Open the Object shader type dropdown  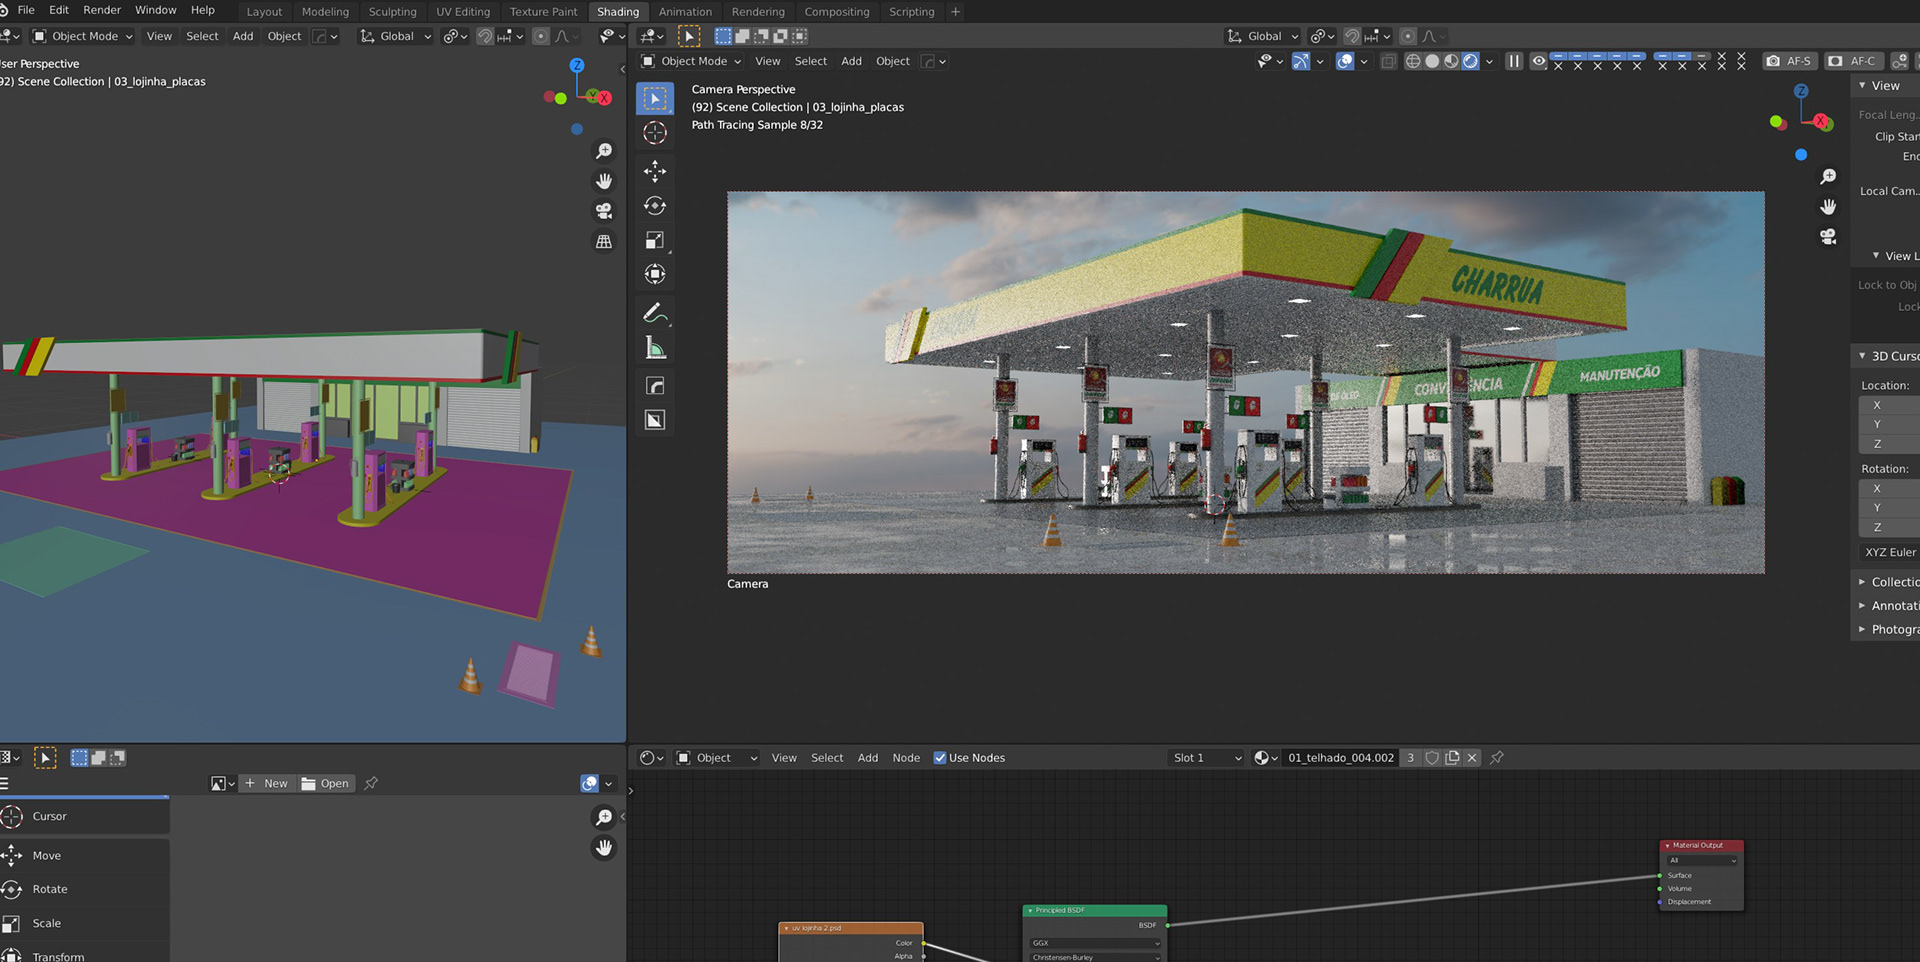click(x=717, y=758)
